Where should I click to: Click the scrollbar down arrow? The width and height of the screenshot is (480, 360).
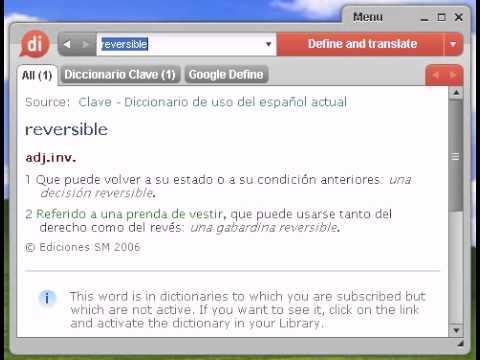pos(456,330)
